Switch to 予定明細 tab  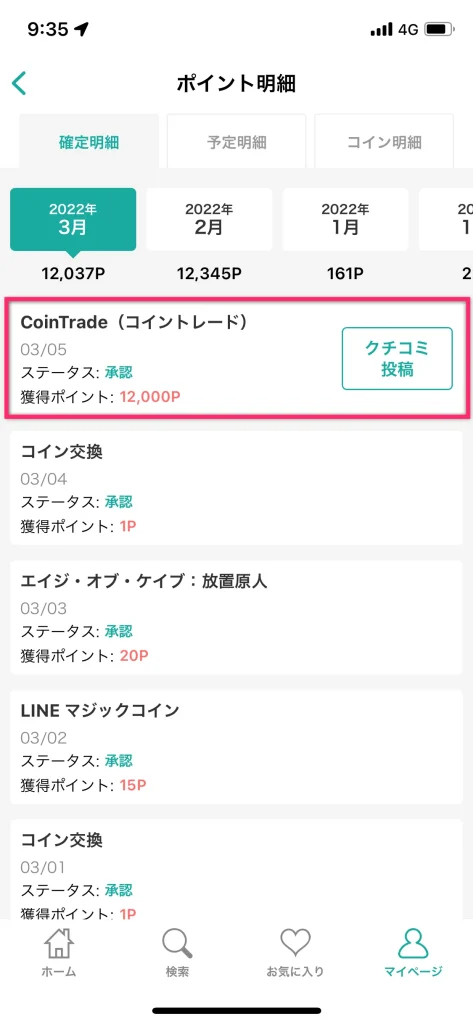click(x=236, y=142)
